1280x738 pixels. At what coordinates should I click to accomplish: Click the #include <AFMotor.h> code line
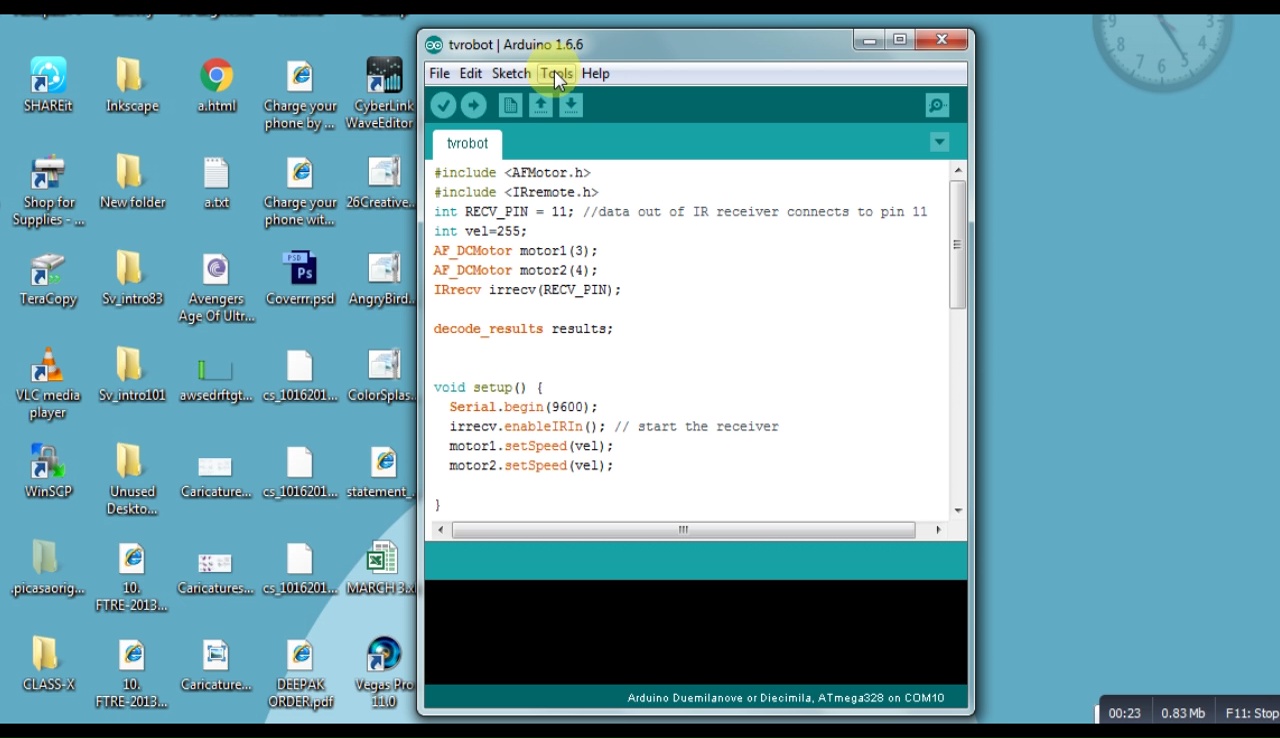tap(512, 173)
